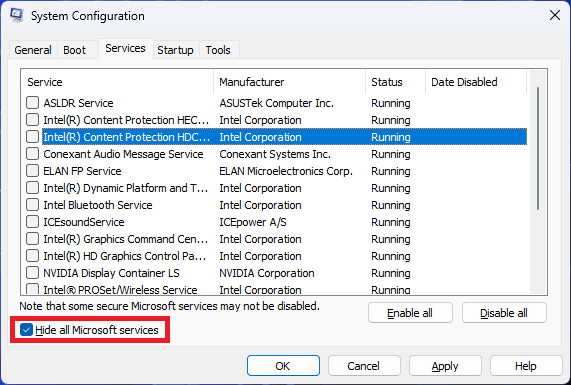The height and width of the screenshot is (385, 571).
Task: Click ICEpower A/S manufacturer cell
Action: click(253, 222)
